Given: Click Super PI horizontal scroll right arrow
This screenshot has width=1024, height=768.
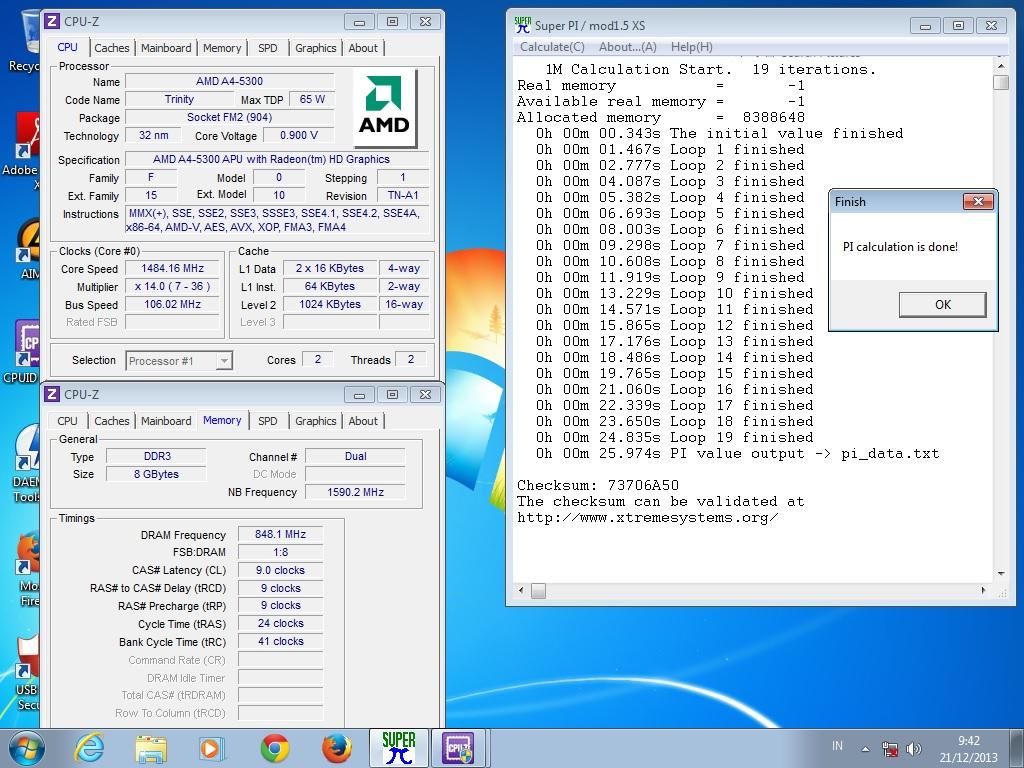Looking at the screenshot, I should pos(984,590).
